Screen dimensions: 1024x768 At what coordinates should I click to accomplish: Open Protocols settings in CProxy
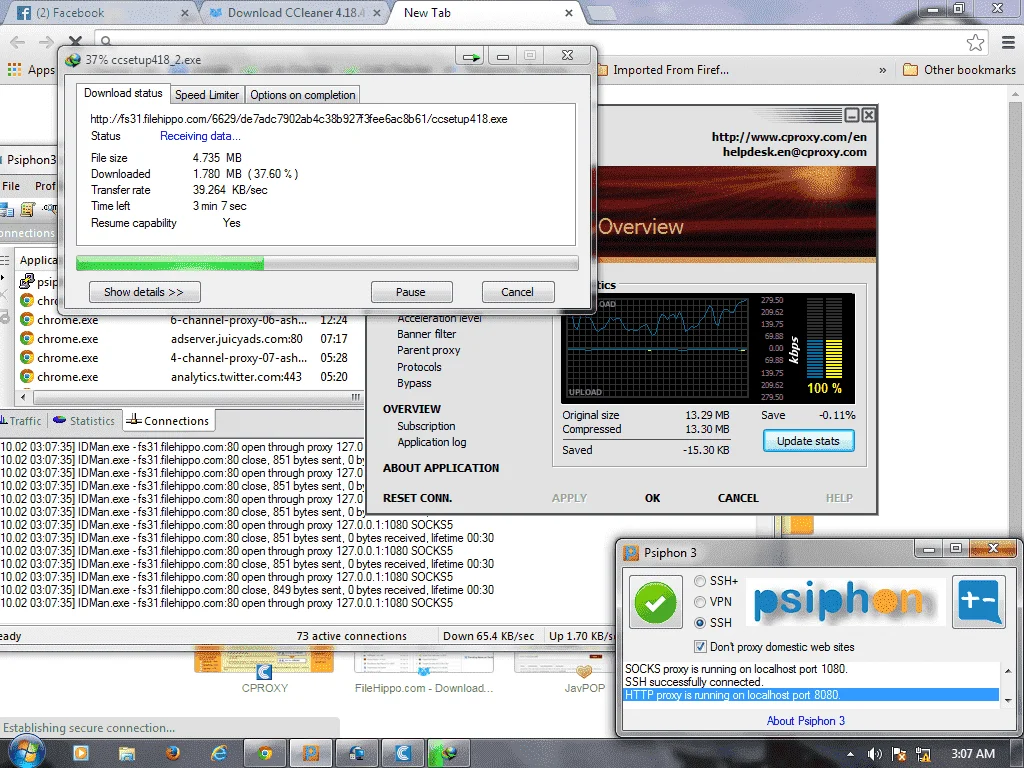pyautogui.click(x=419, y=367)
